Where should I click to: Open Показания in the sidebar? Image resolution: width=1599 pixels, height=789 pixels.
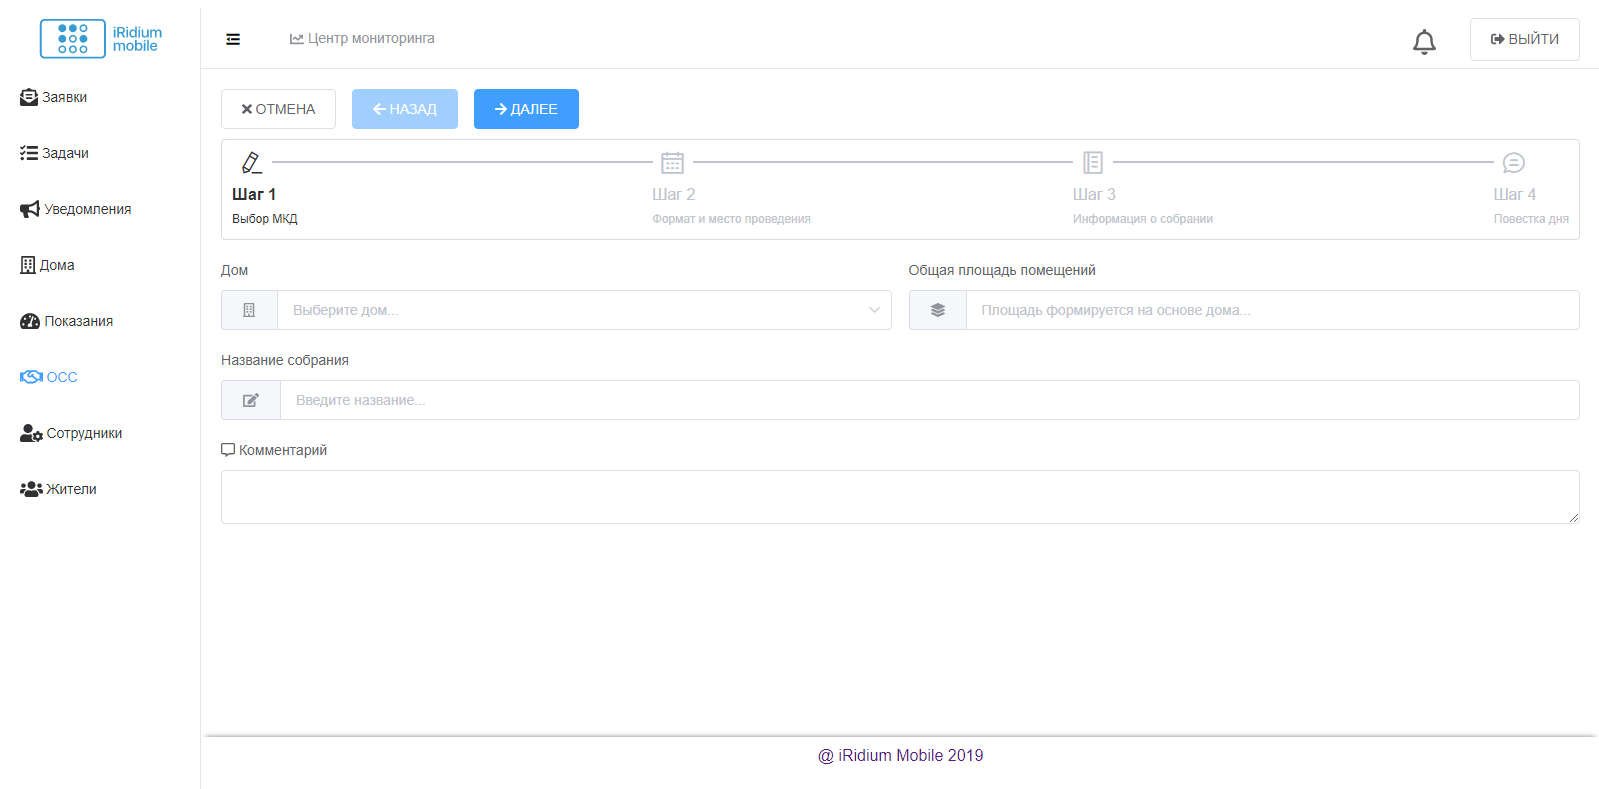(67, 321)
